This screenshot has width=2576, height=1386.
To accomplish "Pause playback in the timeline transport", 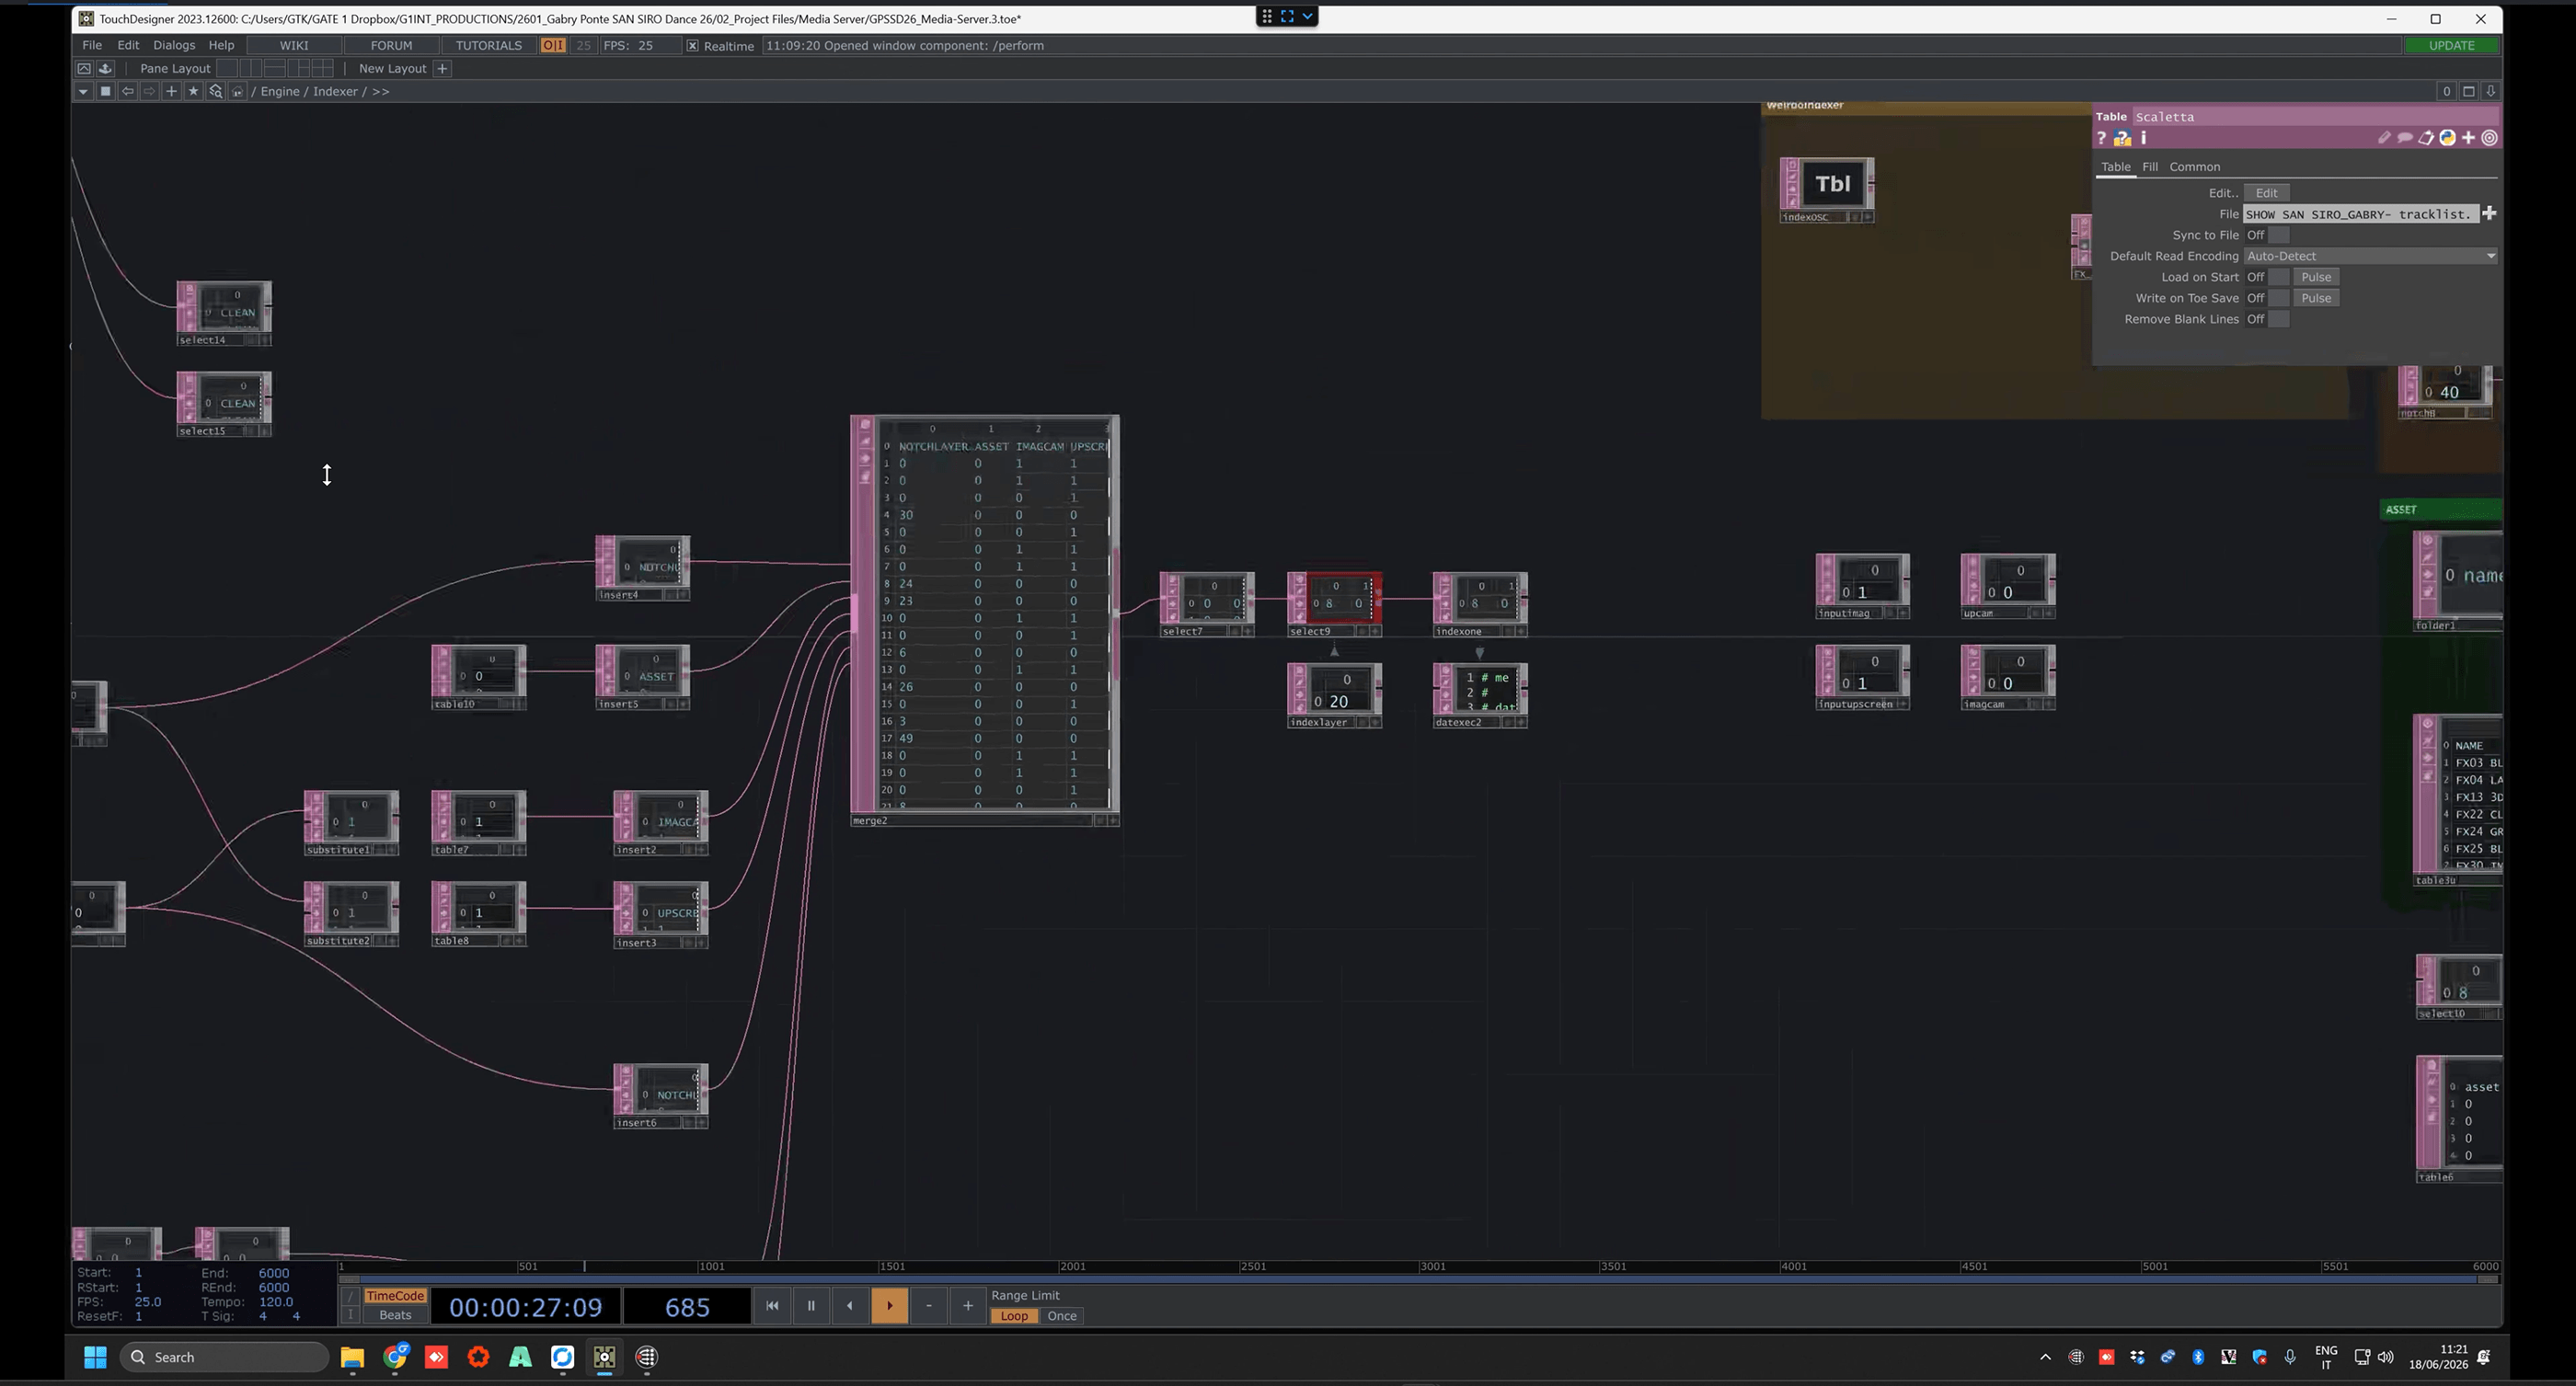I will (811, 1305).
